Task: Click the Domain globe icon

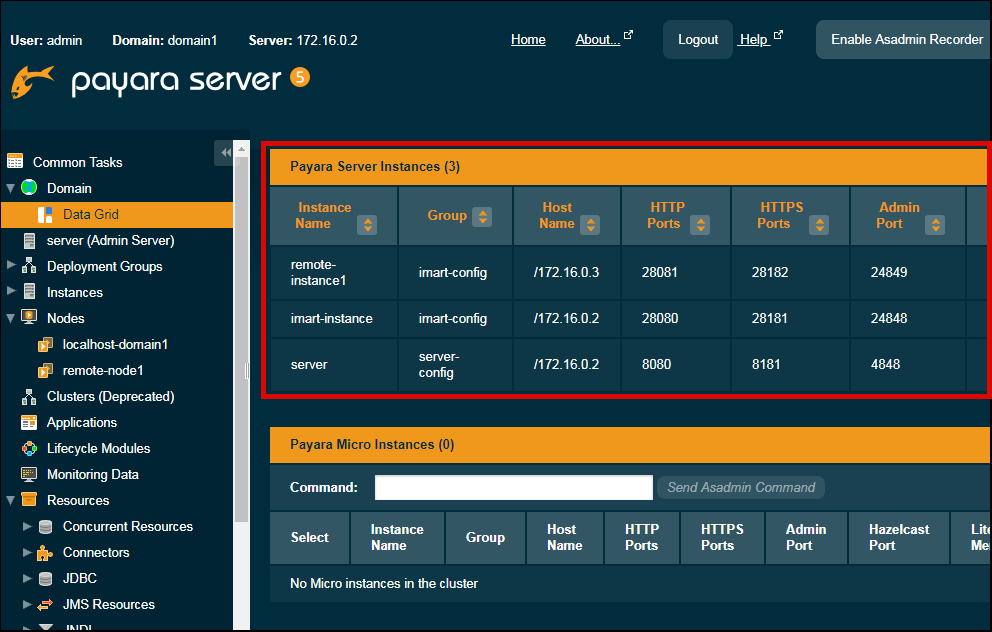Action: (29, 188)
